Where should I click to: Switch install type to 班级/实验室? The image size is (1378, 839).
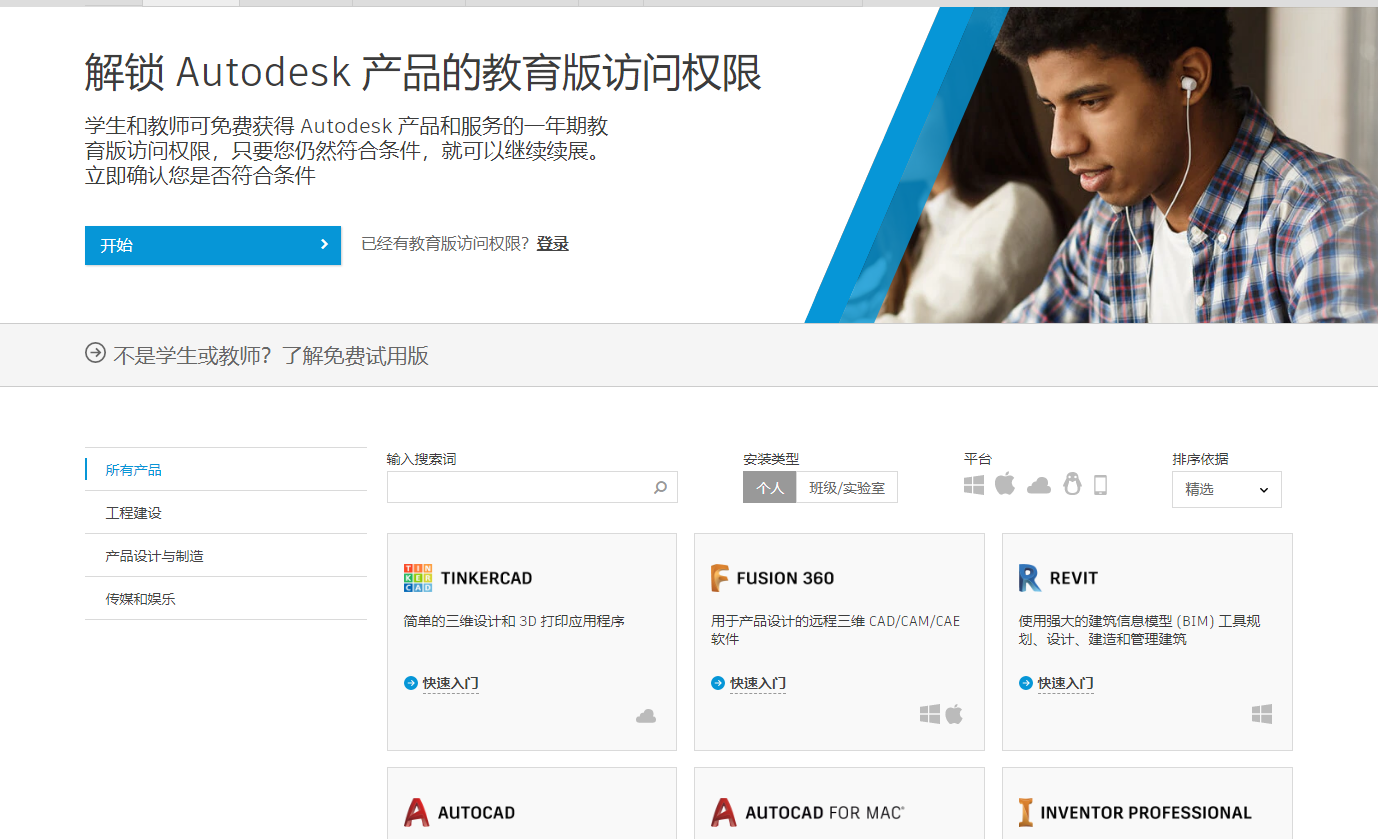tap(846, 488)
